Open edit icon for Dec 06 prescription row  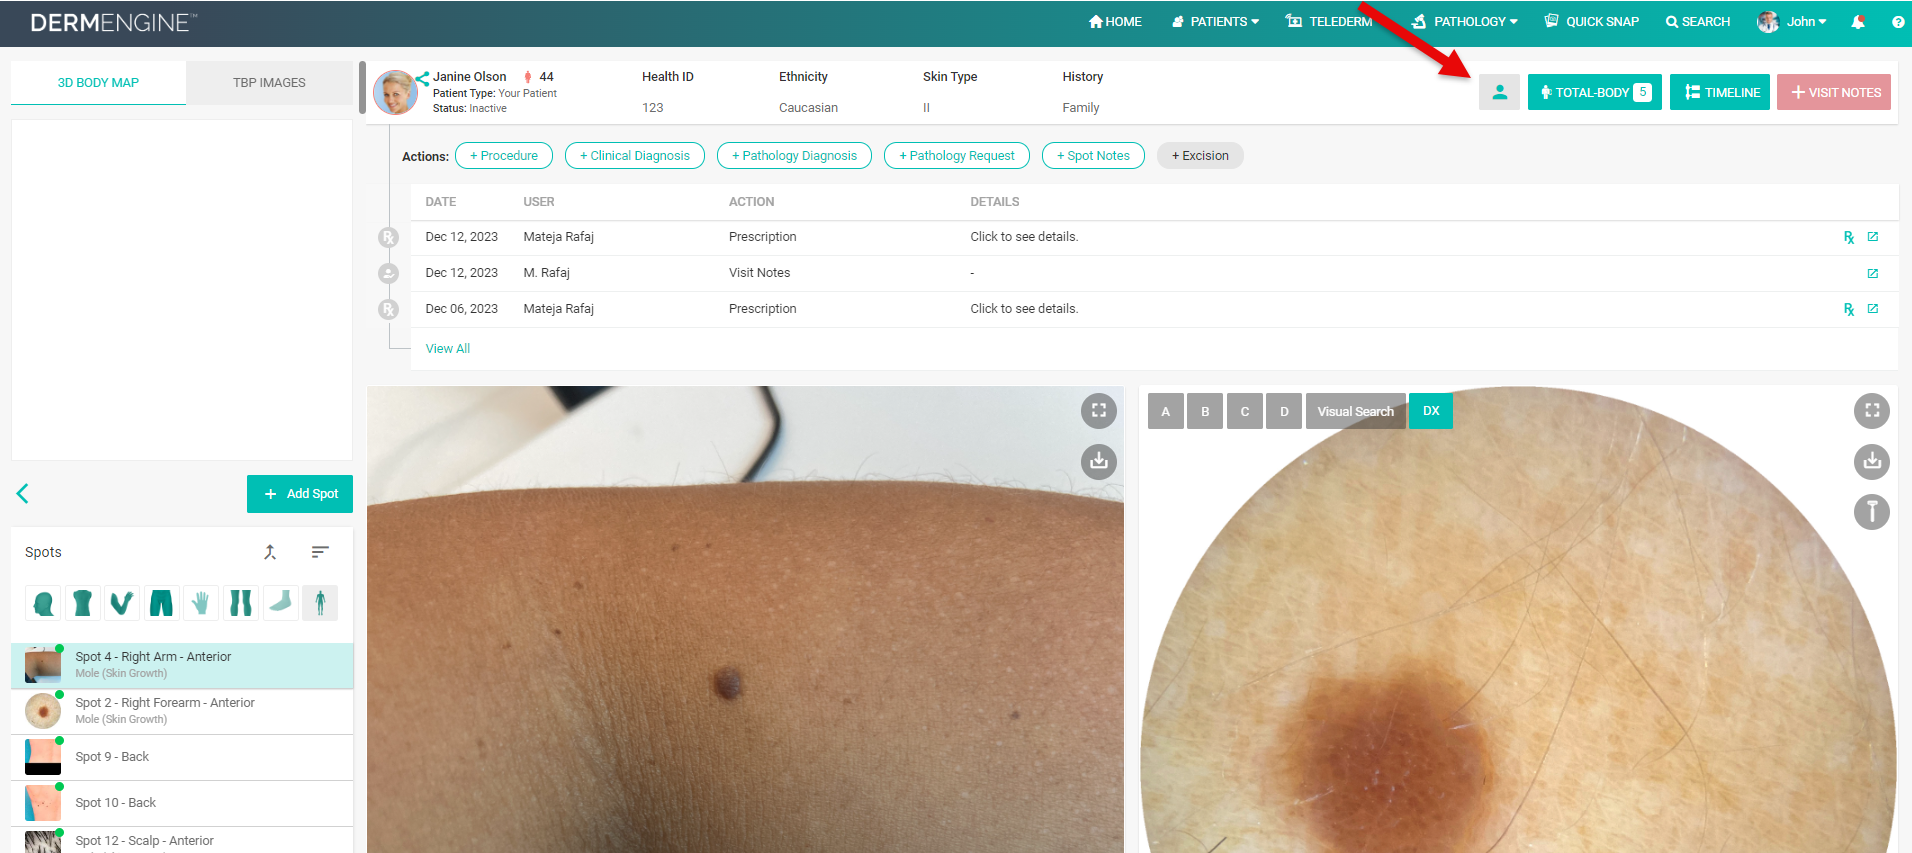[x=1873, y=309]
